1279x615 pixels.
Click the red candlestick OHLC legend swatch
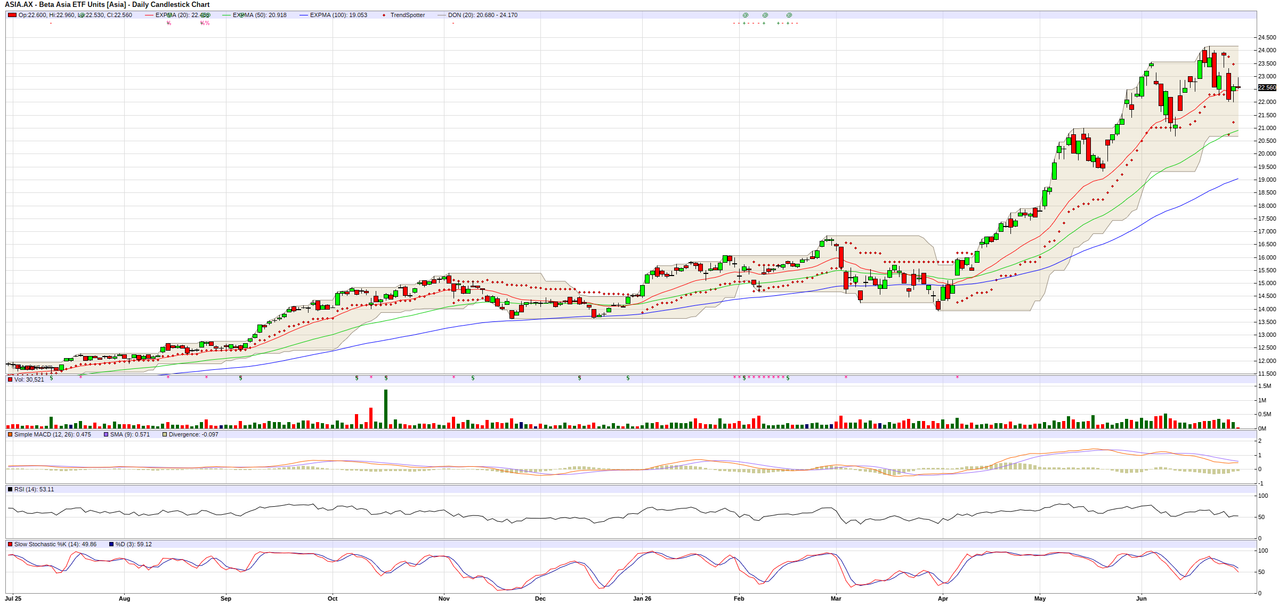click(x=12, y=15)
